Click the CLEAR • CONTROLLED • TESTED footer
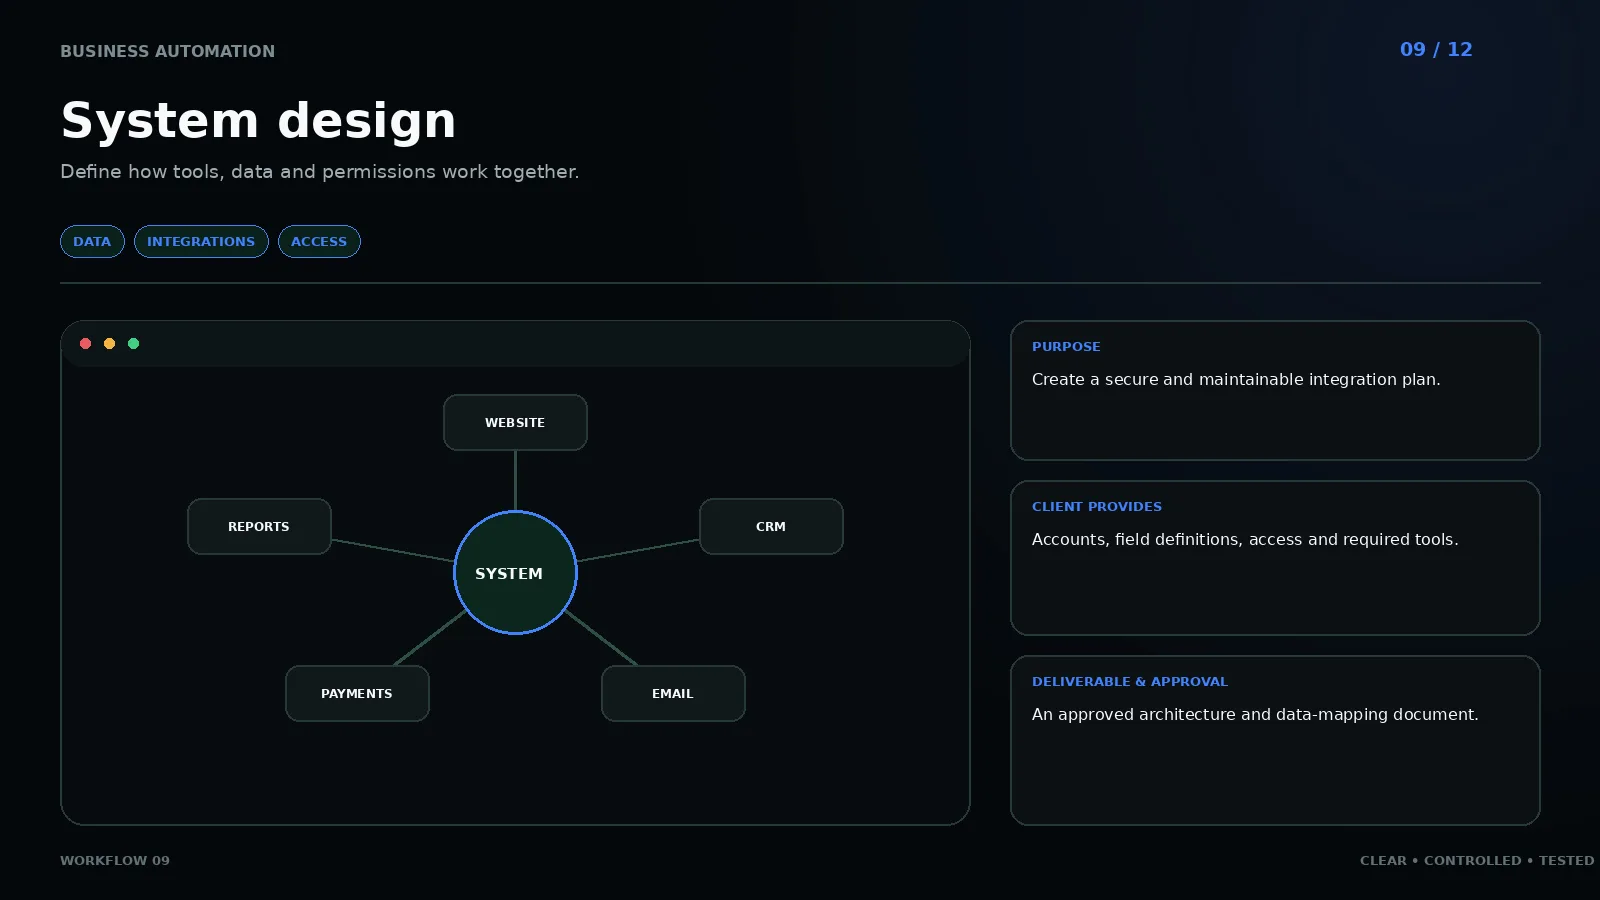The width and height of the screenshot is (1600, 900). tap(1477, 860)
